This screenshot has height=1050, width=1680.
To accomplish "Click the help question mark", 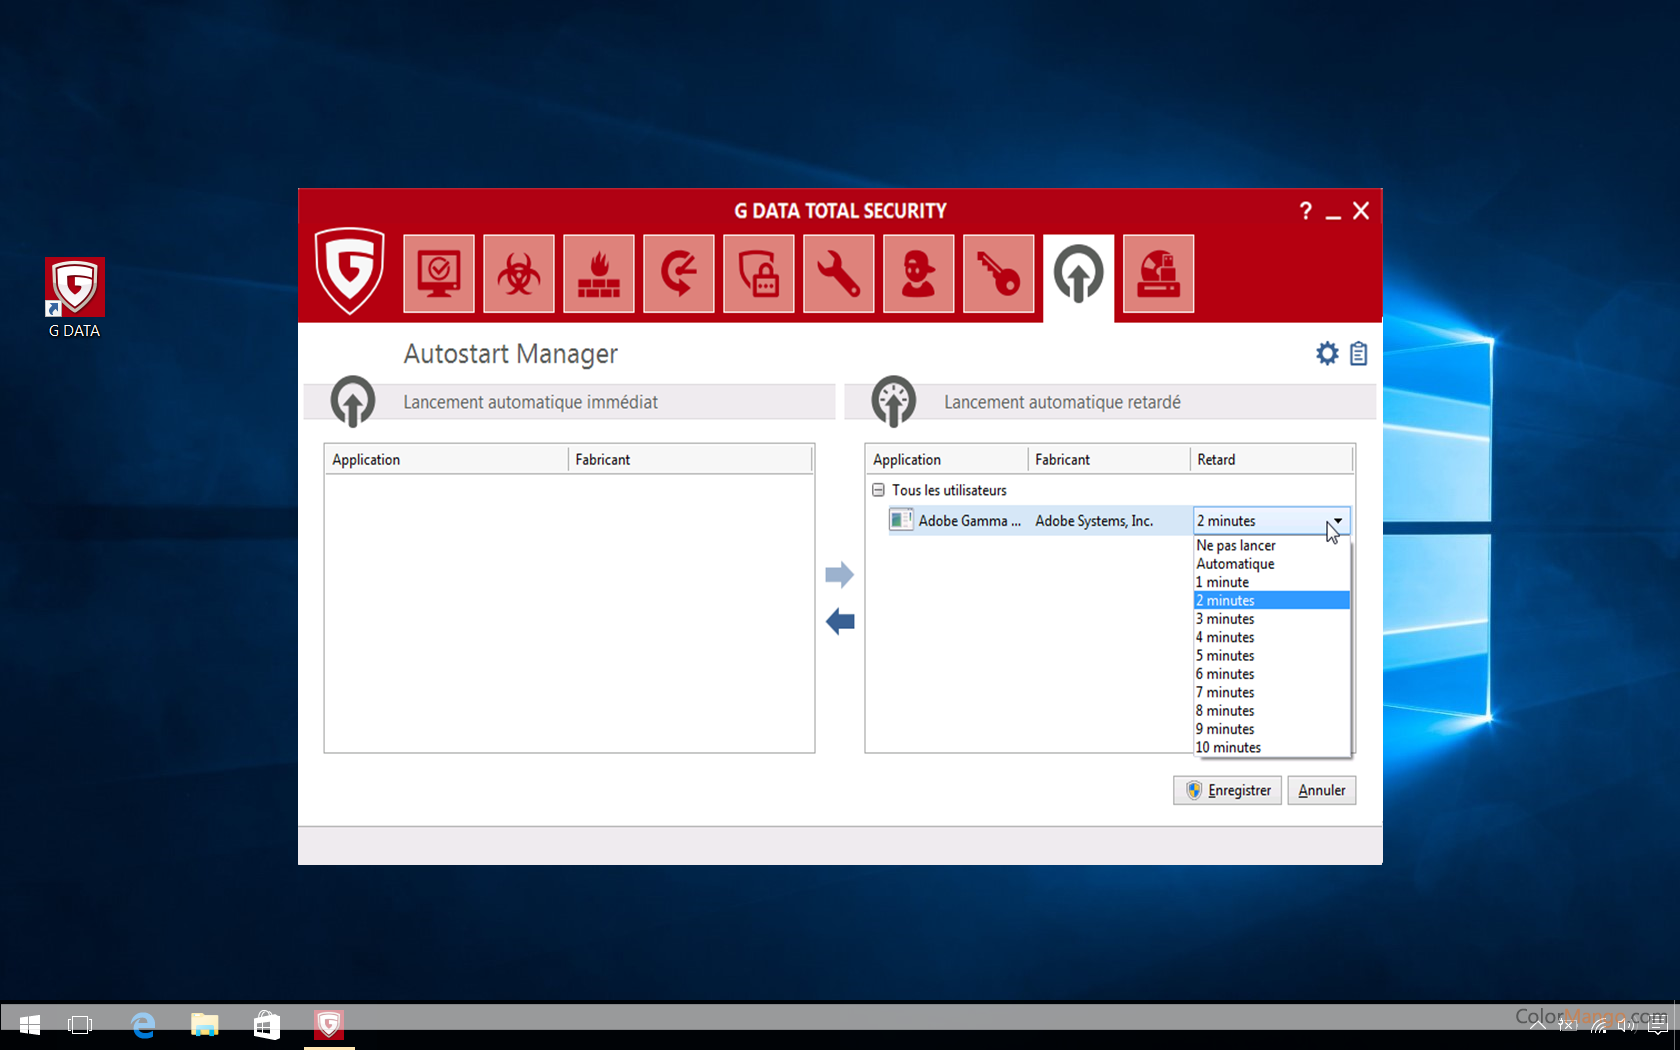I will pos(1305,211).
